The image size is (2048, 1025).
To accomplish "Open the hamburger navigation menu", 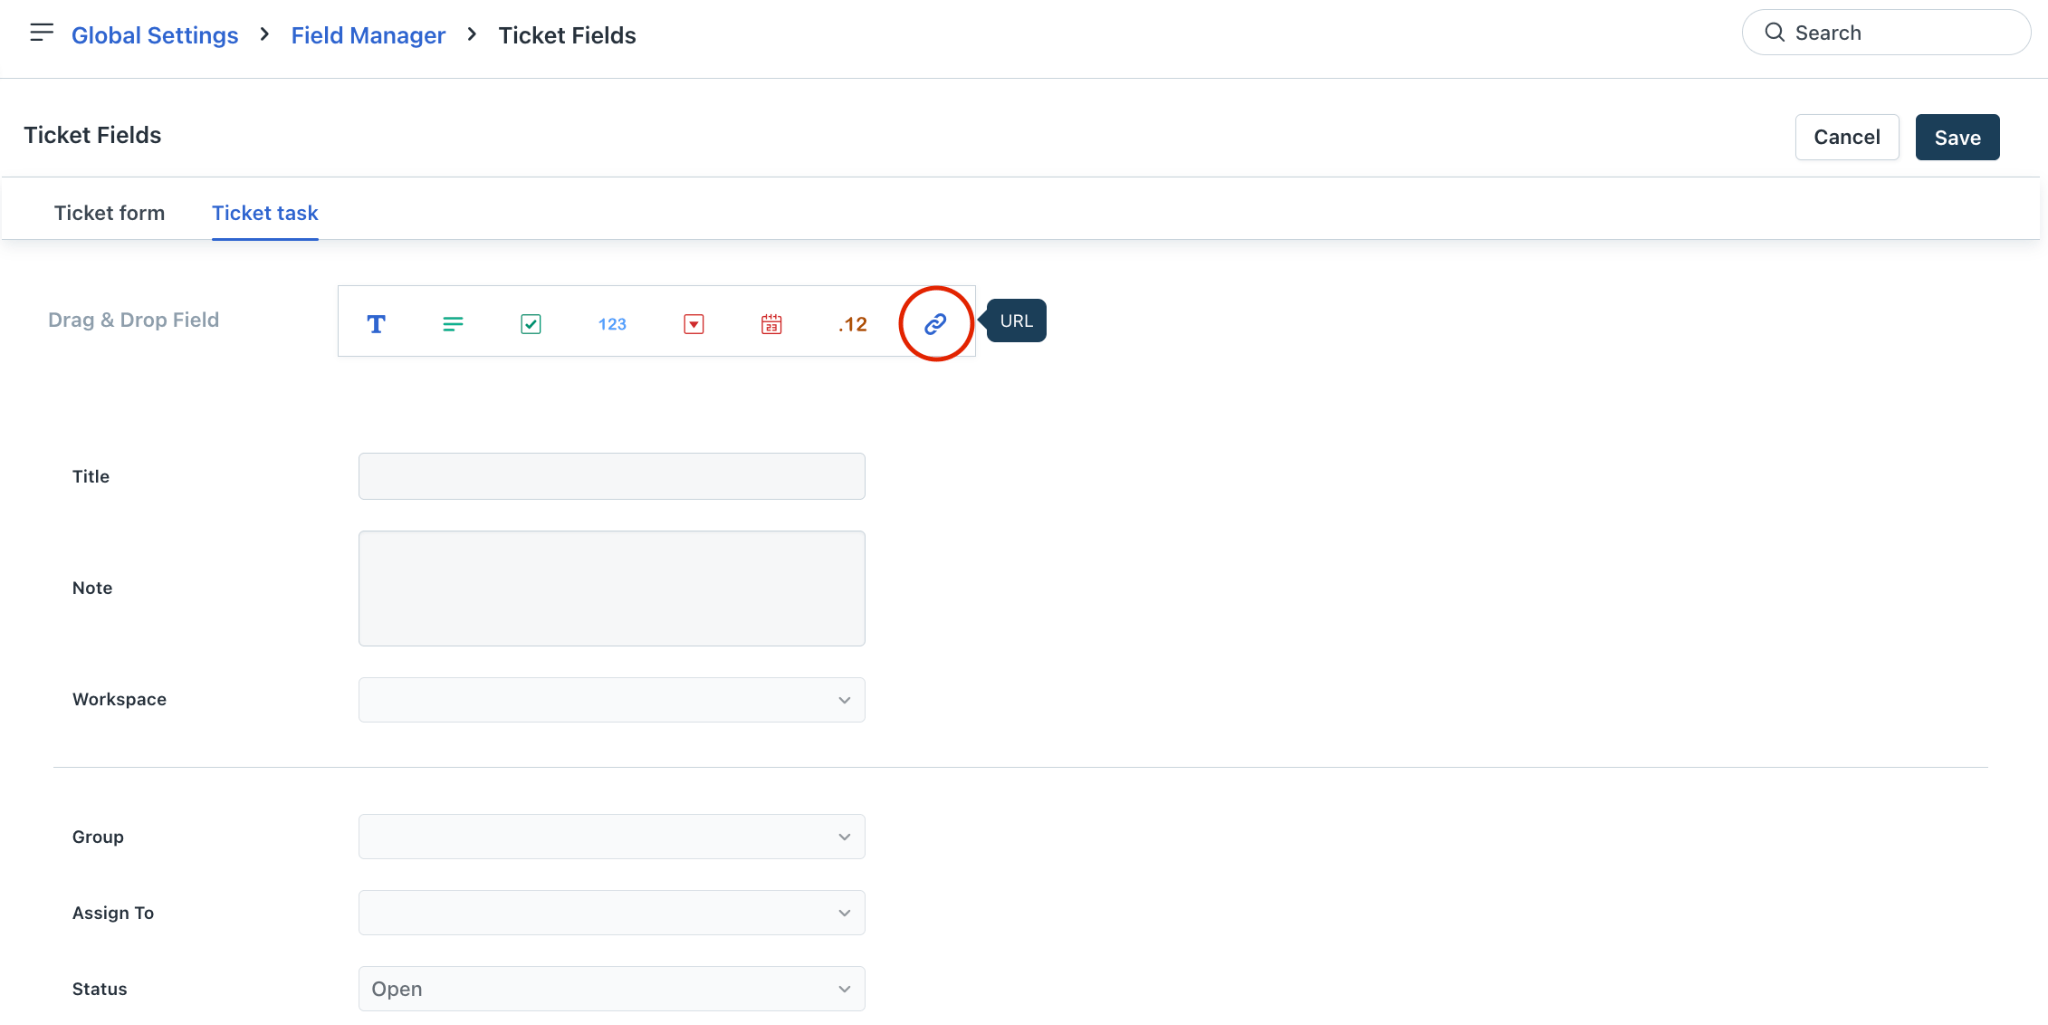I will pos(41,33).
